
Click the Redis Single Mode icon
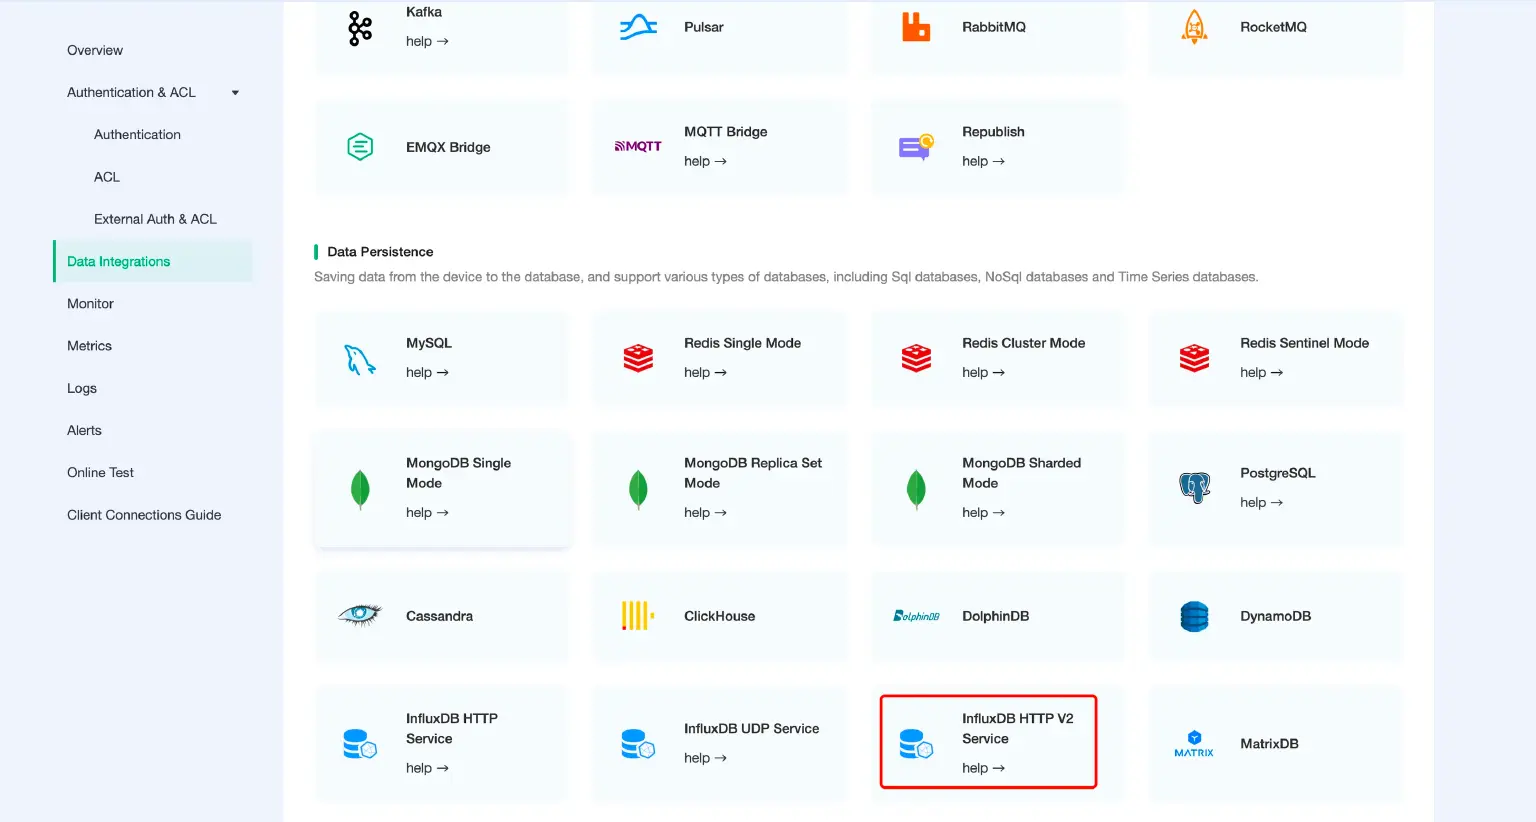(637, 358)
